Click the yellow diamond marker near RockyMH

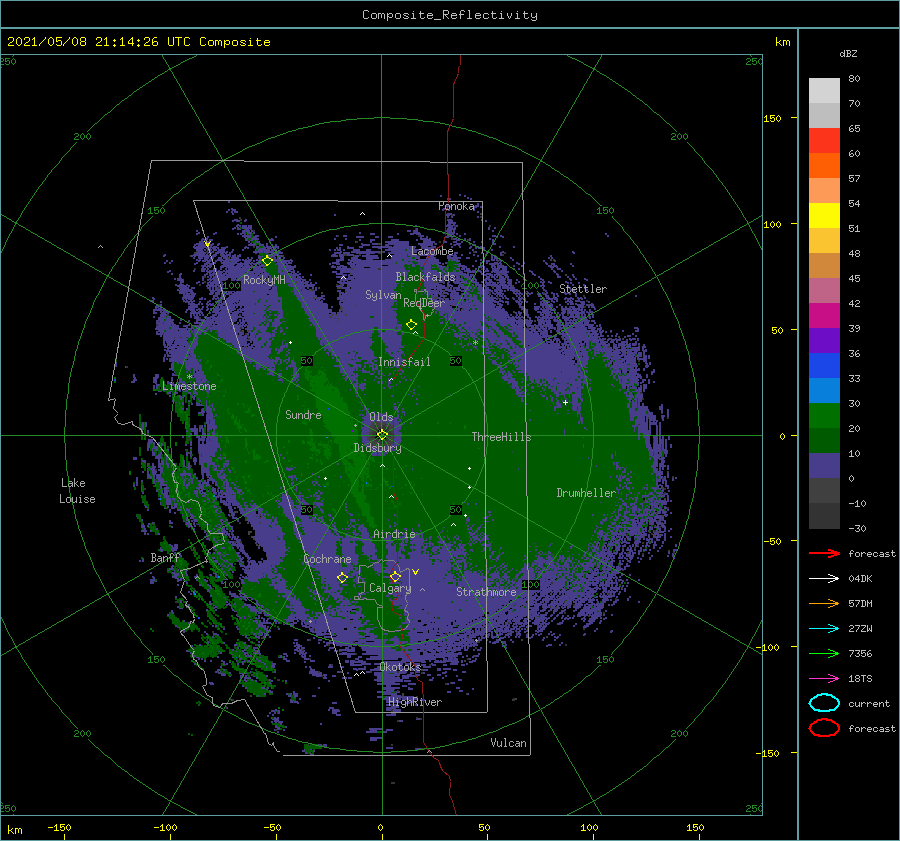coord(267,261)
